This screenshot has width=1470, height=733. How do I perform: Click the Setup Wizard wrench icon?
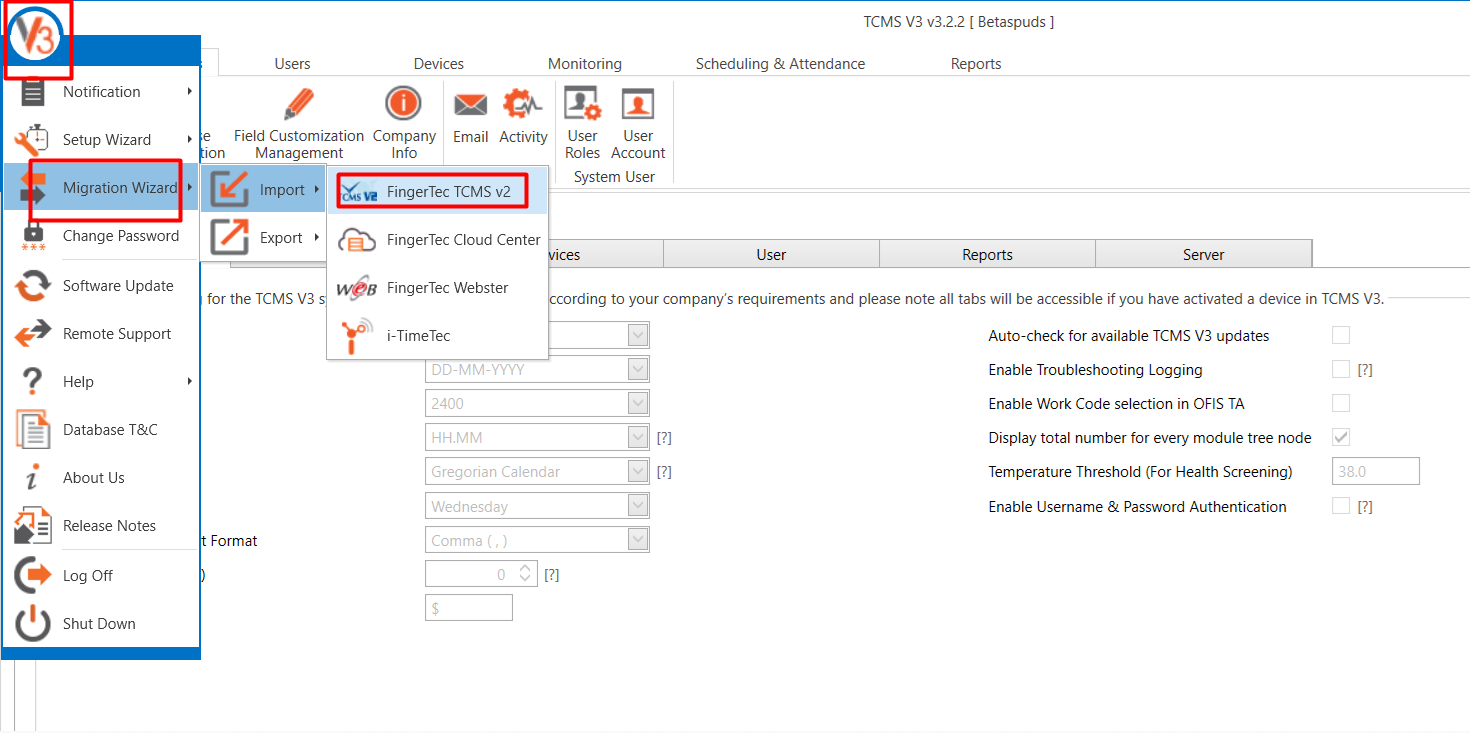pyautogui.click(x=33, y=140)
